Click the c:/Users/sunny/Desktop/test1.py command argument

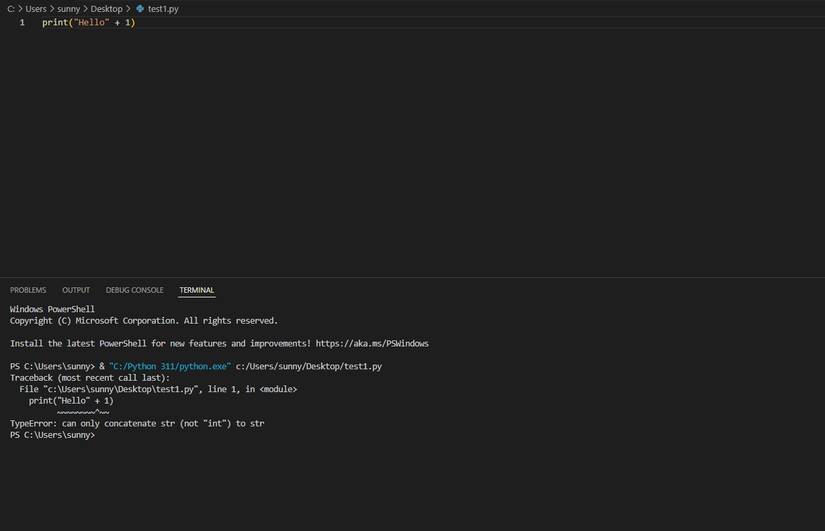pyautogui.click(x=309, y=366)
